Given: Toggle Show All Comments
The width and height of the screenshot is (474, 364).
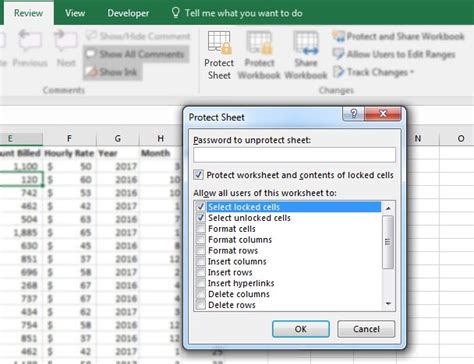Looking at the screenshot, I should tap(136, 54).
